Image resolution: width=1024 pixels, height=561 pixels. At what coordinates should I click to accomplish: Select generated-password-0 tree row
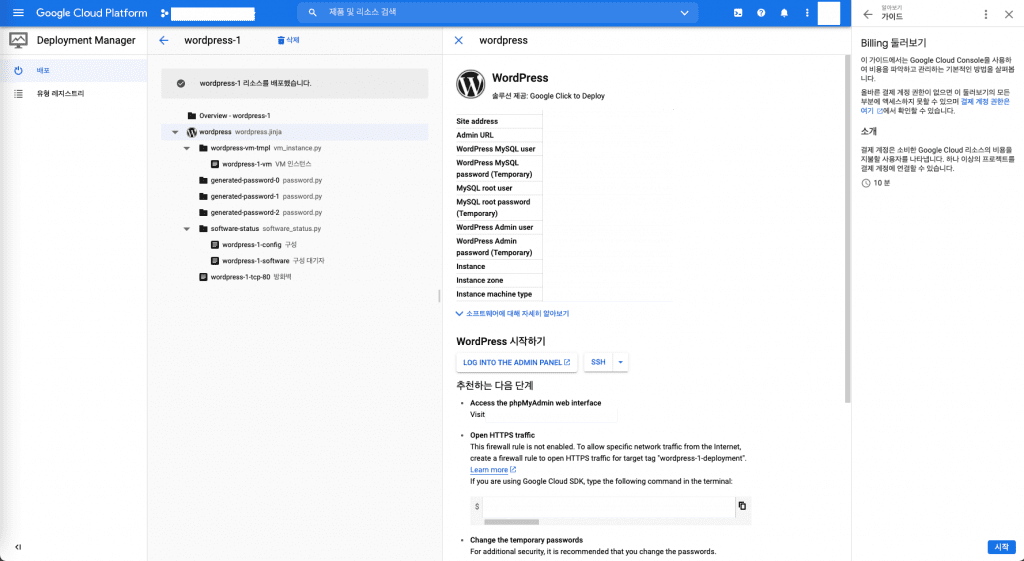click(295, 180)
